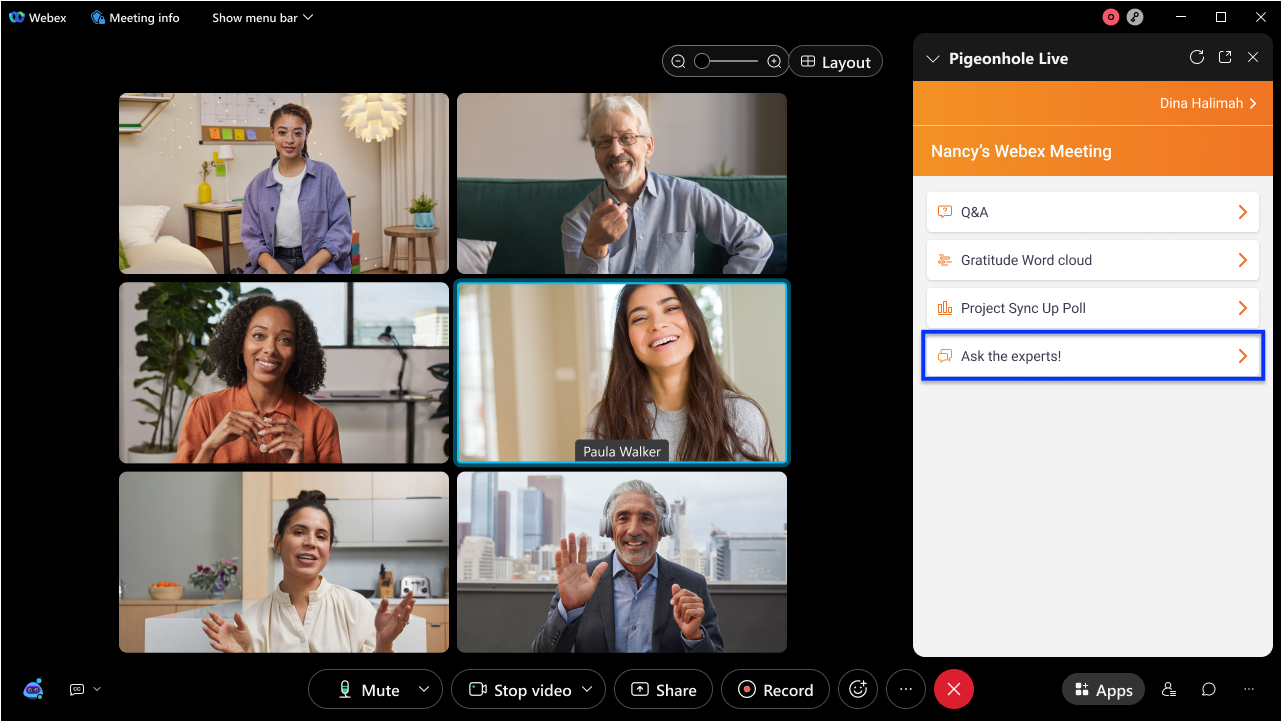Zoom out the video grid with the minus magnifier

coord(678,62)
